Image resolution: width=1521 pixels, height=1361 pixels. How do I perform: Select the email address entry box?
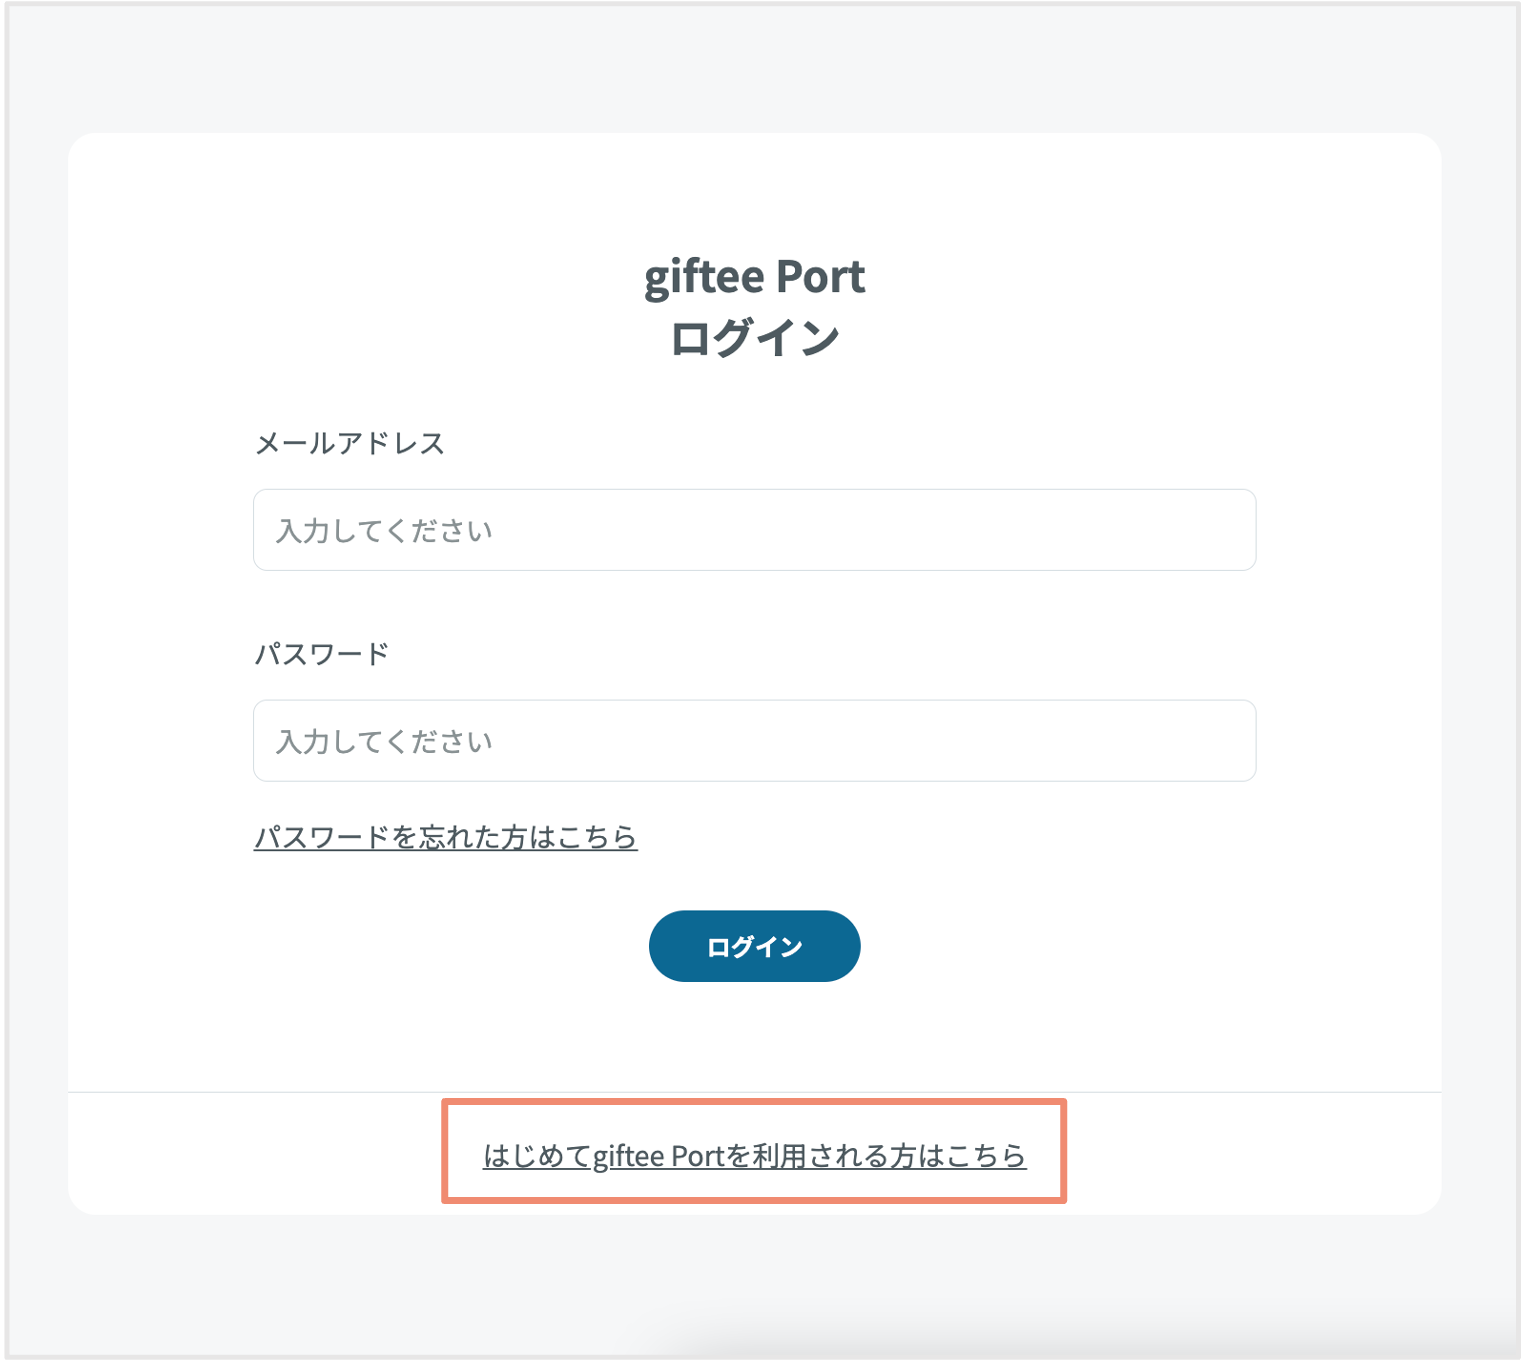click(754, 530)
